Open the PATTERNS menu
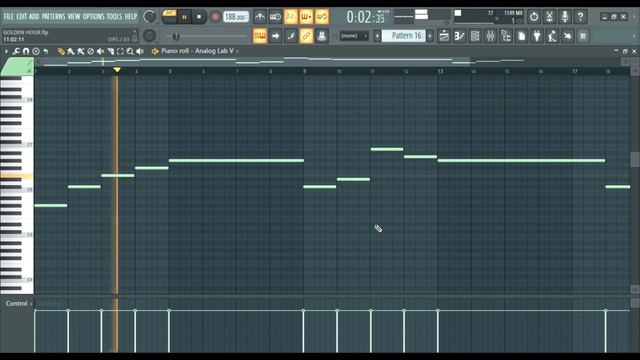The image size is (640, 360). pos(53,17)
